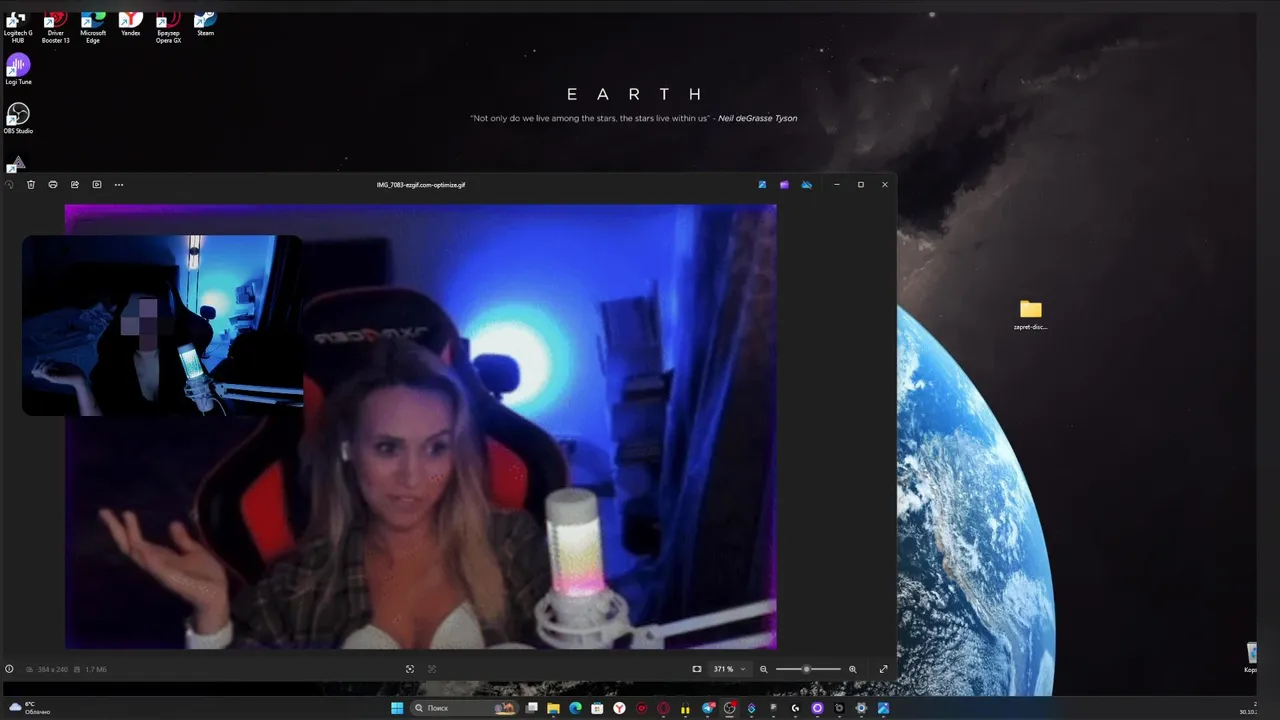Maximize the Photos viewer window
This screenshot has height=720, width=1280.
coord(861,185)
